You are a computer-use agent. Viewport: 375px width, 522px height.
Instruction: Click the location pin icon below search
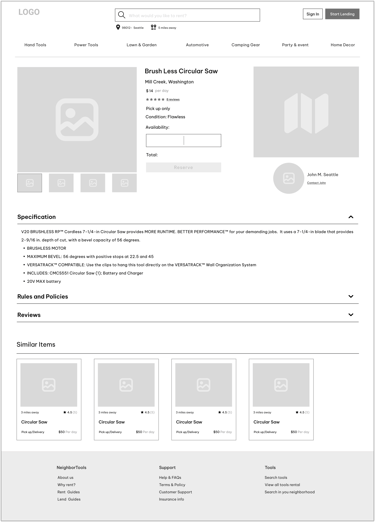tap(118, 27)
